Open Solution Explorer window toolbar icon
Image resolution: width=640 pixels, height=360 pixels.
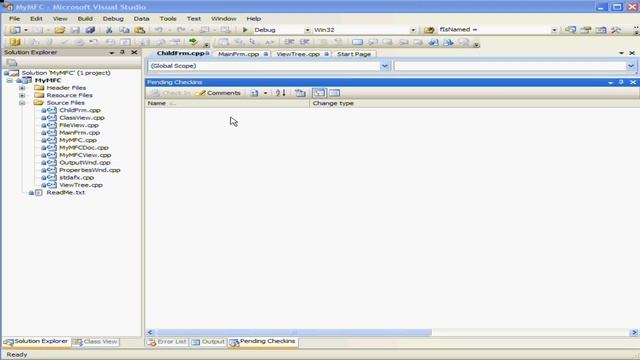tap(570, 30)
